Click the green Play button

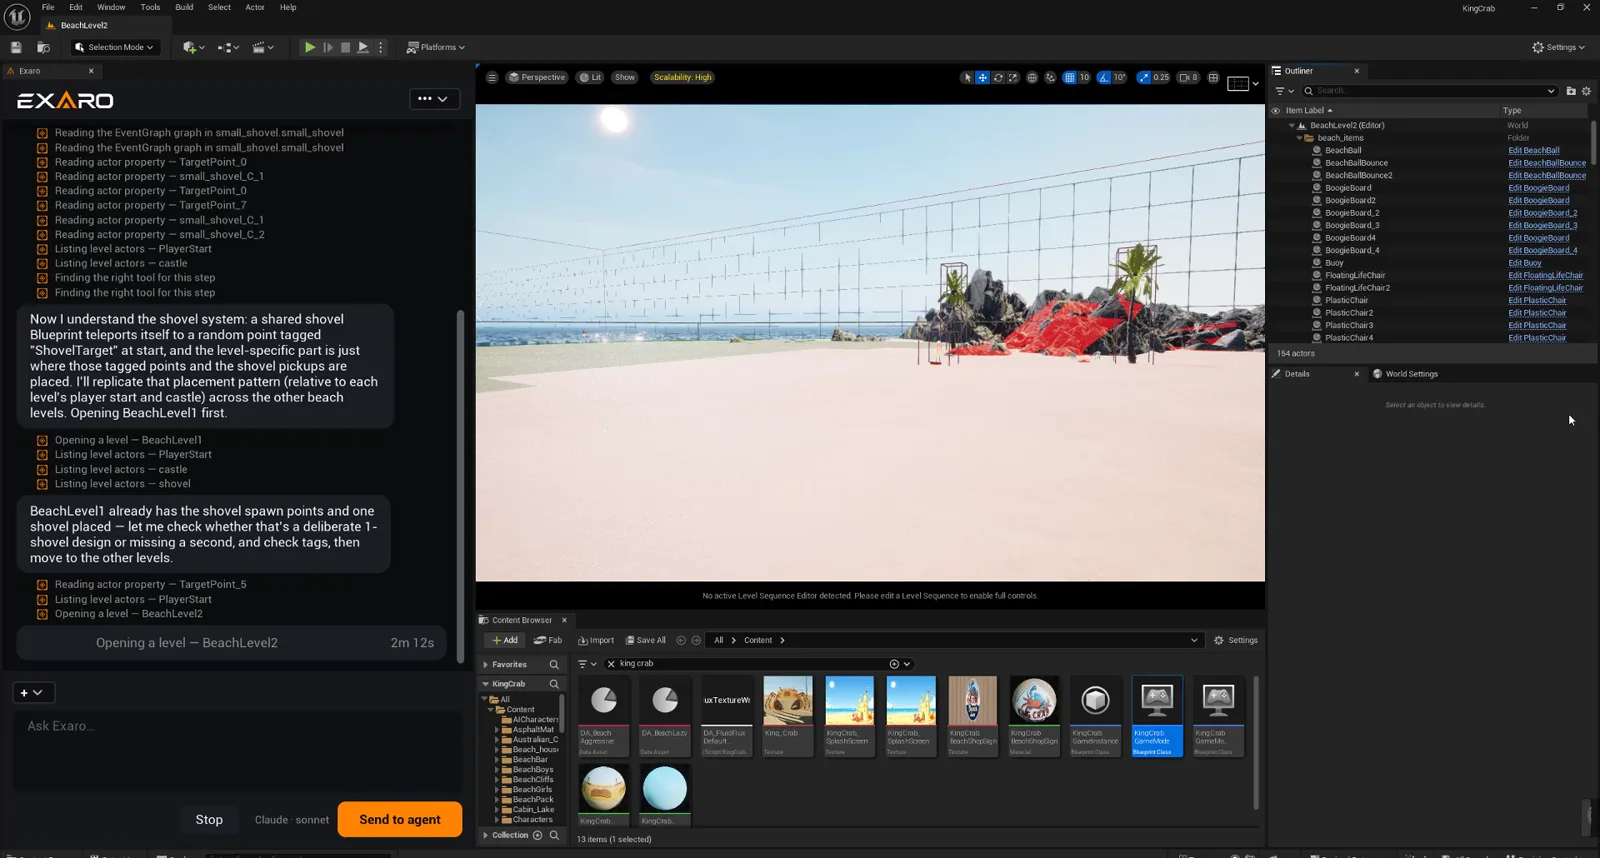310,47
